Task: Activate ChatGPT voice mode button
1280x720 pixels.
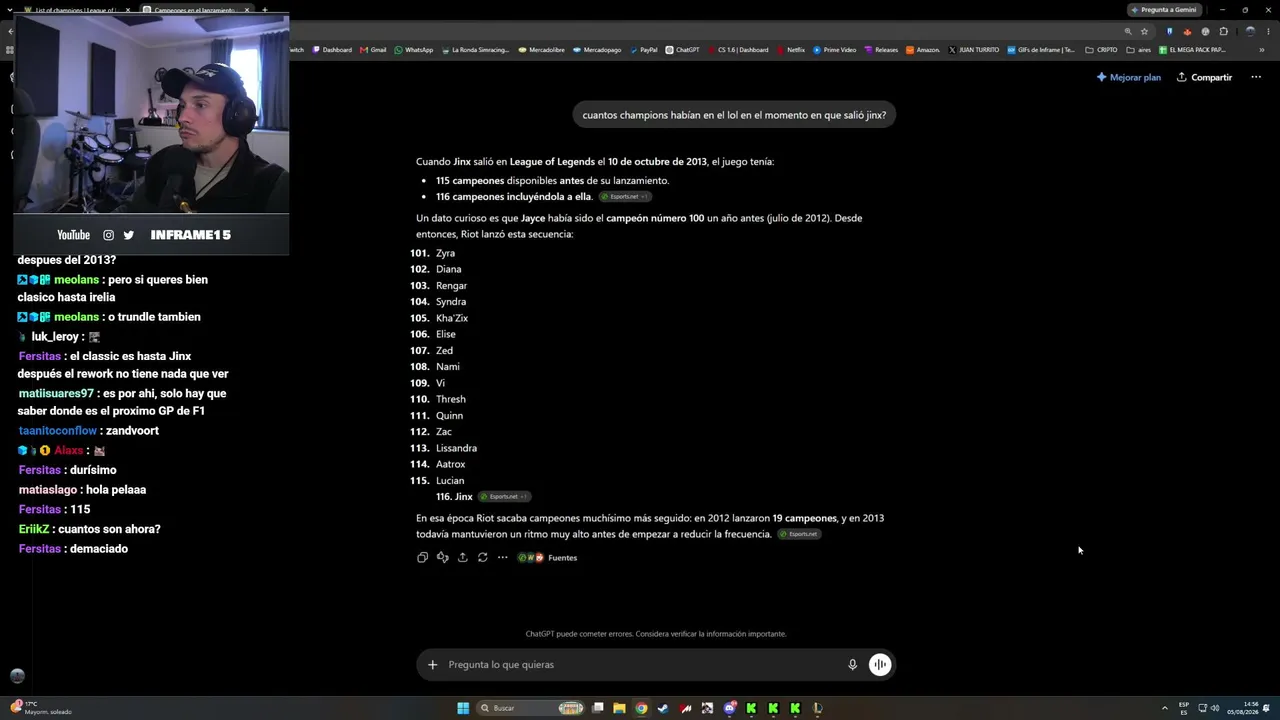Action: coord(880,665)
